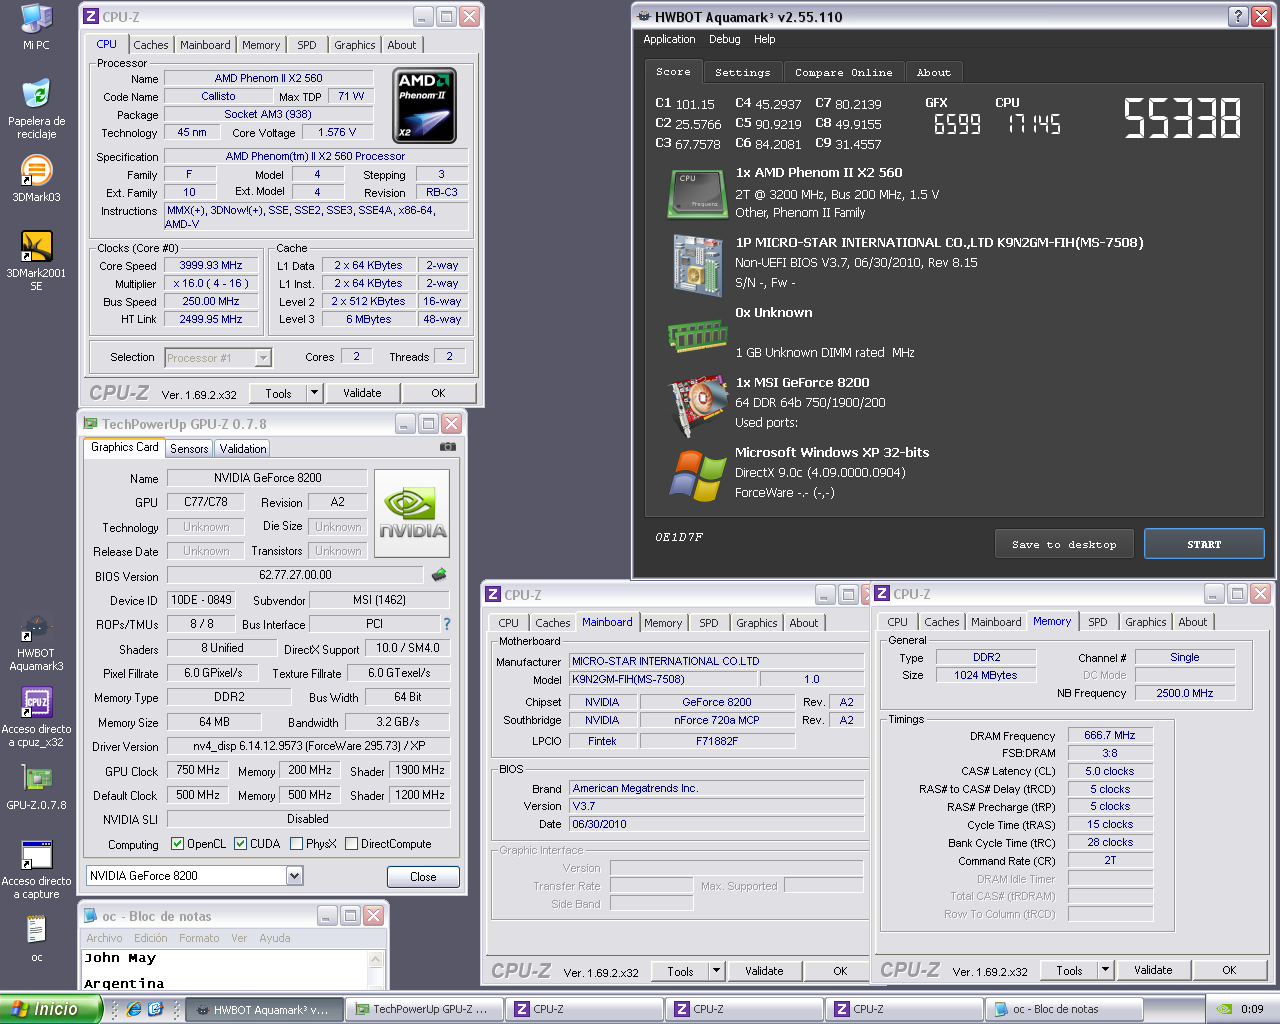Open Debug menu in Aquamark
Screen dimensions: 1280x1024
[724, 39]
